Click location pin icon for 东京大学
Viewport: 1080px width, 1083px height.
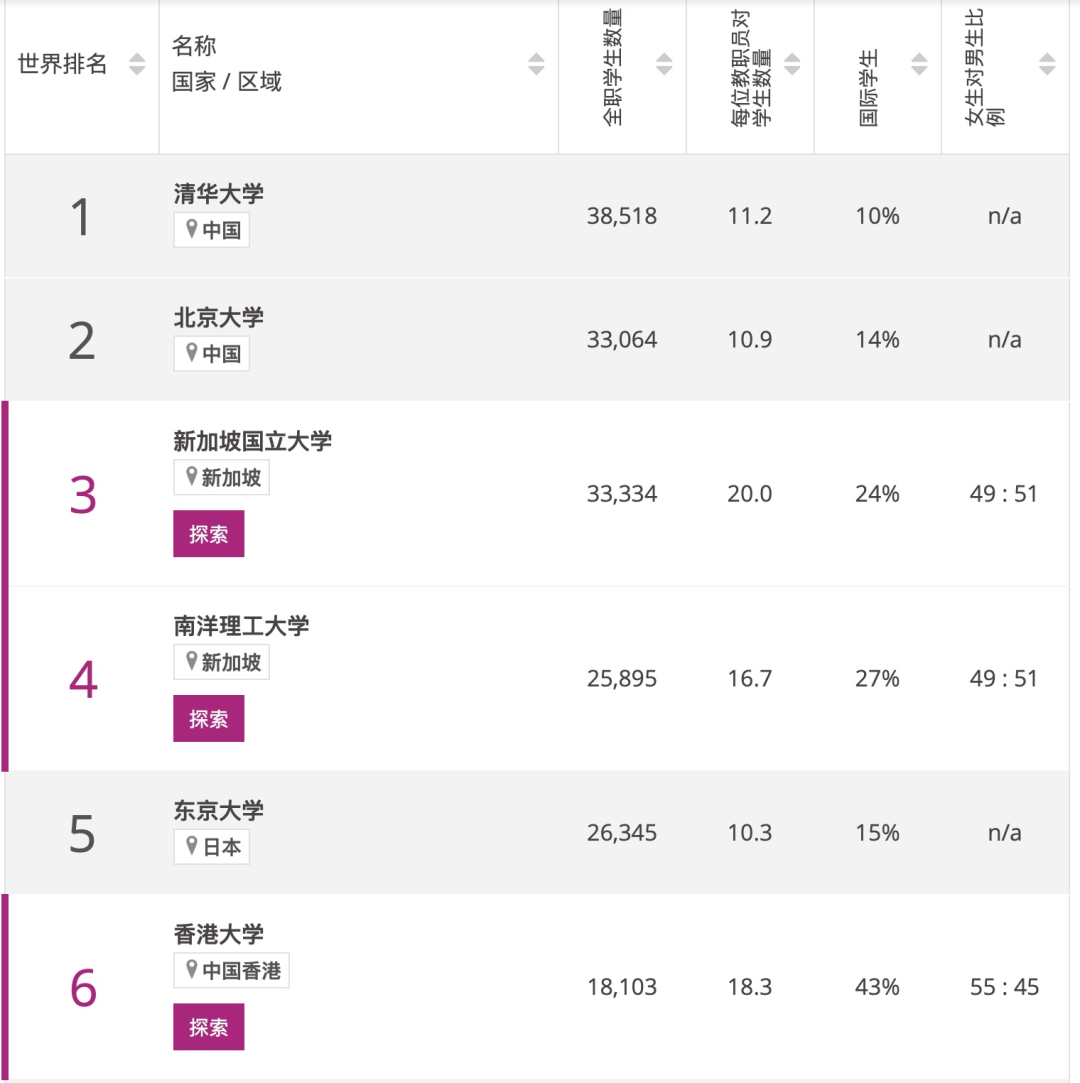click(x=192, y=845)
